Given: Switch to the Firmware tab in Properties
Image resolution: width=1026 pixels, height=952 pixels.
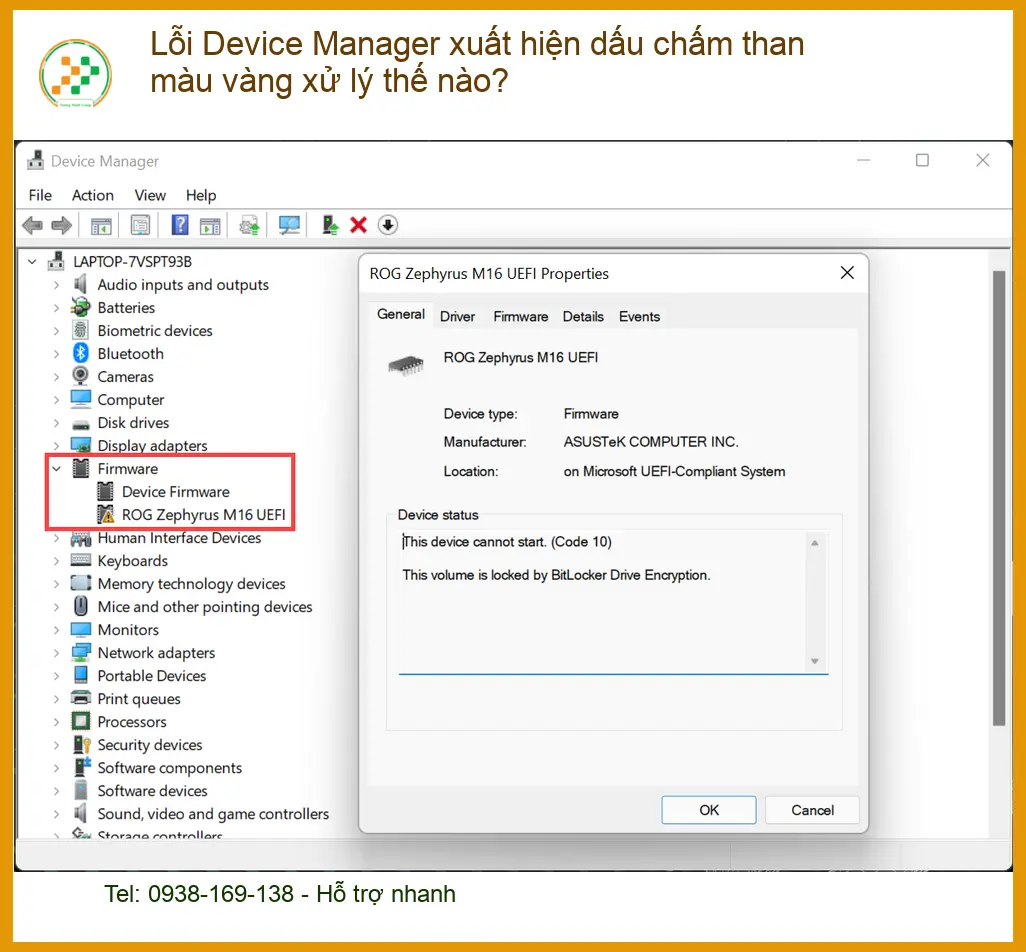Looking at the screenshot, I should [x=521, y=317].
